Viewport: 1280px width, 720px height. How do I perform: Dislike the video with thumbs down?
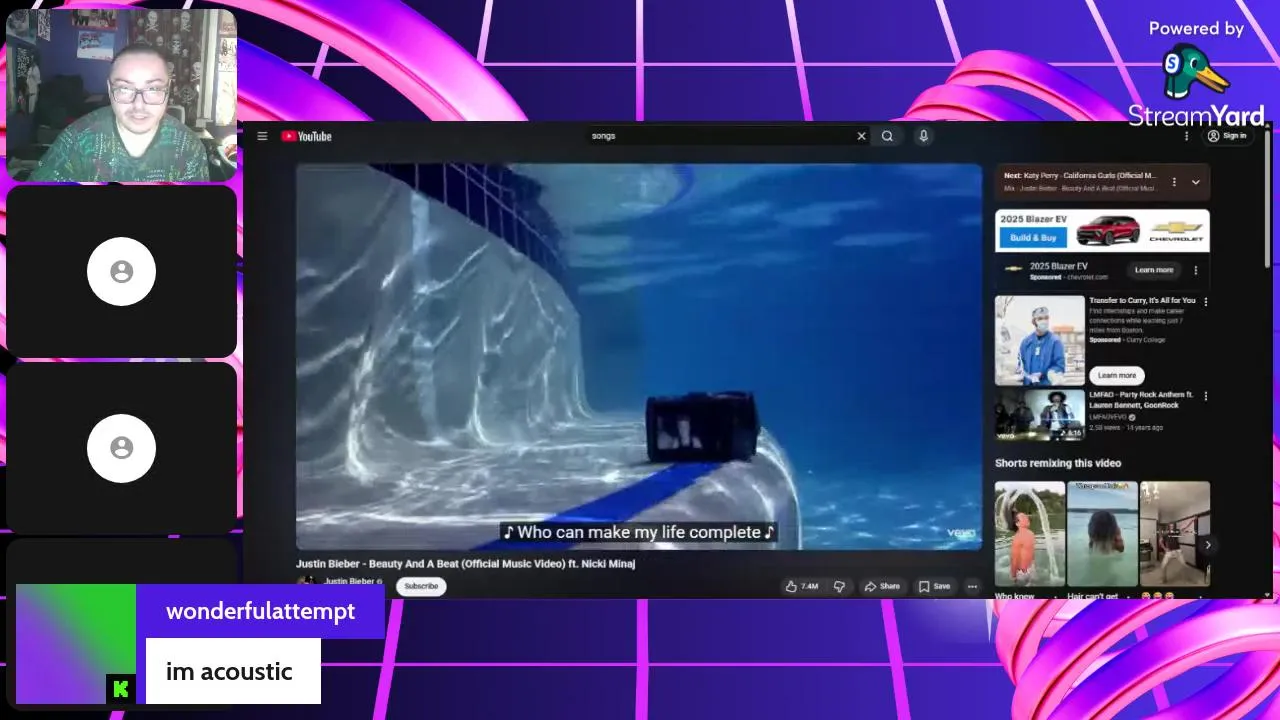coord(839,586)
